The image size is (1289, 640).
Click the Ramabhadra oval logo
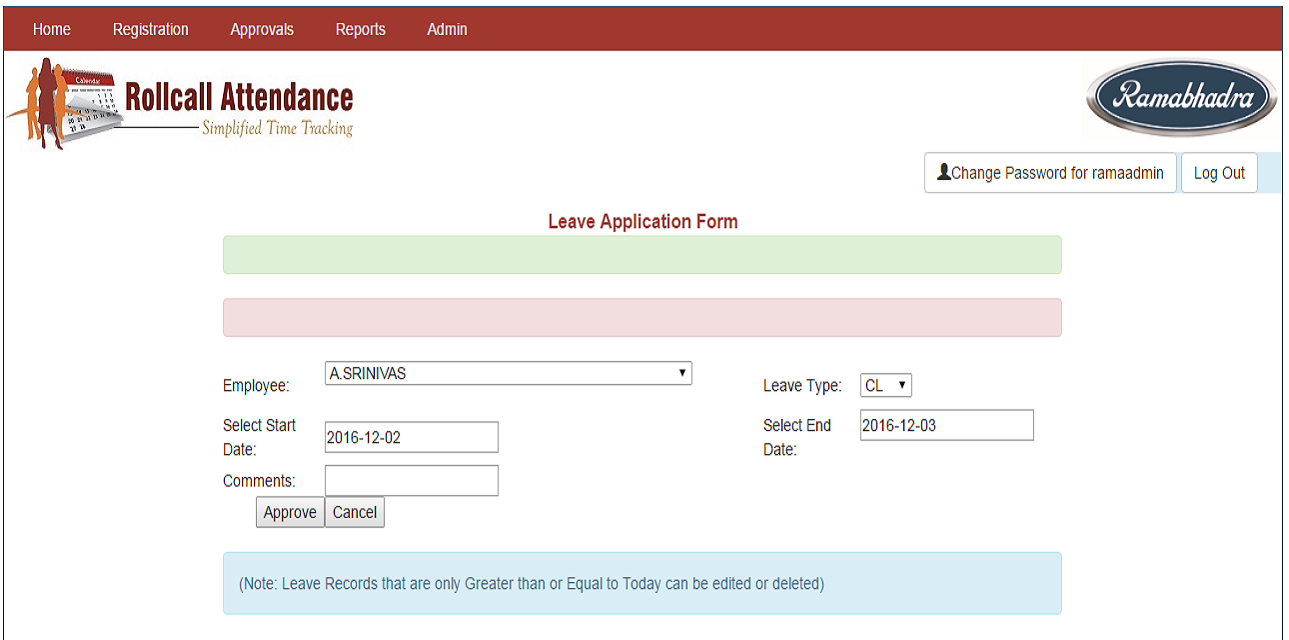point(1181,98)
